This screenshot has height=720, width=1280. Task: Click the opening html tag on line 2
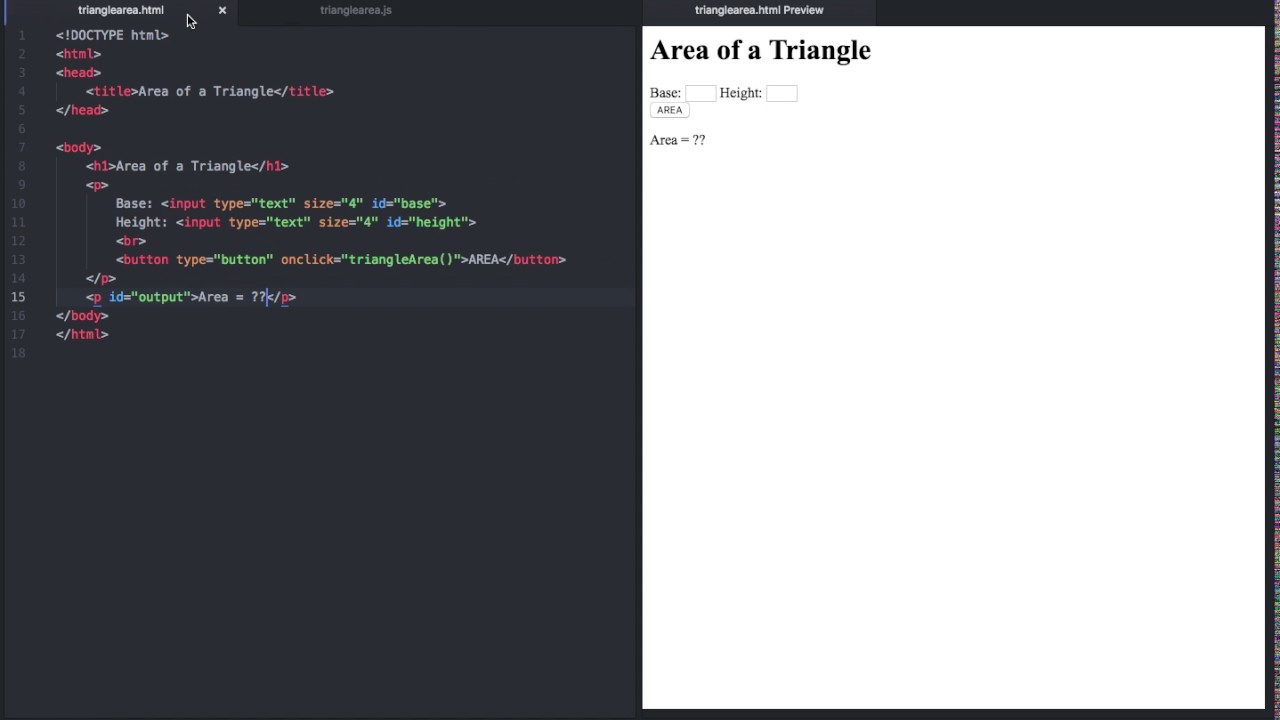click(x=78, y=54)
